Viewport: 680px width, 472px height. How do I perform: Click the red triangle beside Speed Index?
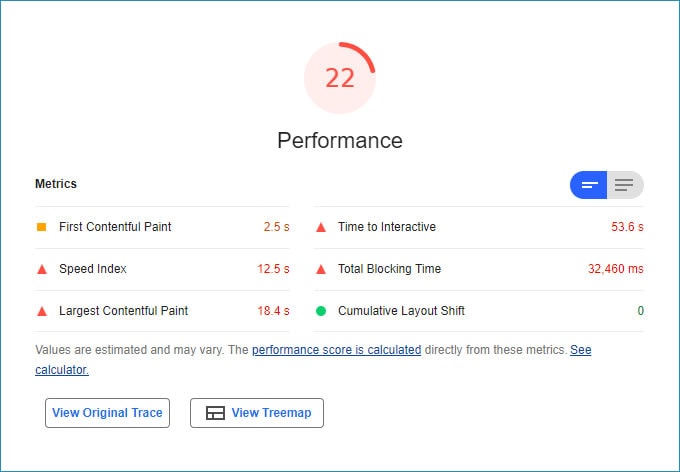tap(42, 269)
